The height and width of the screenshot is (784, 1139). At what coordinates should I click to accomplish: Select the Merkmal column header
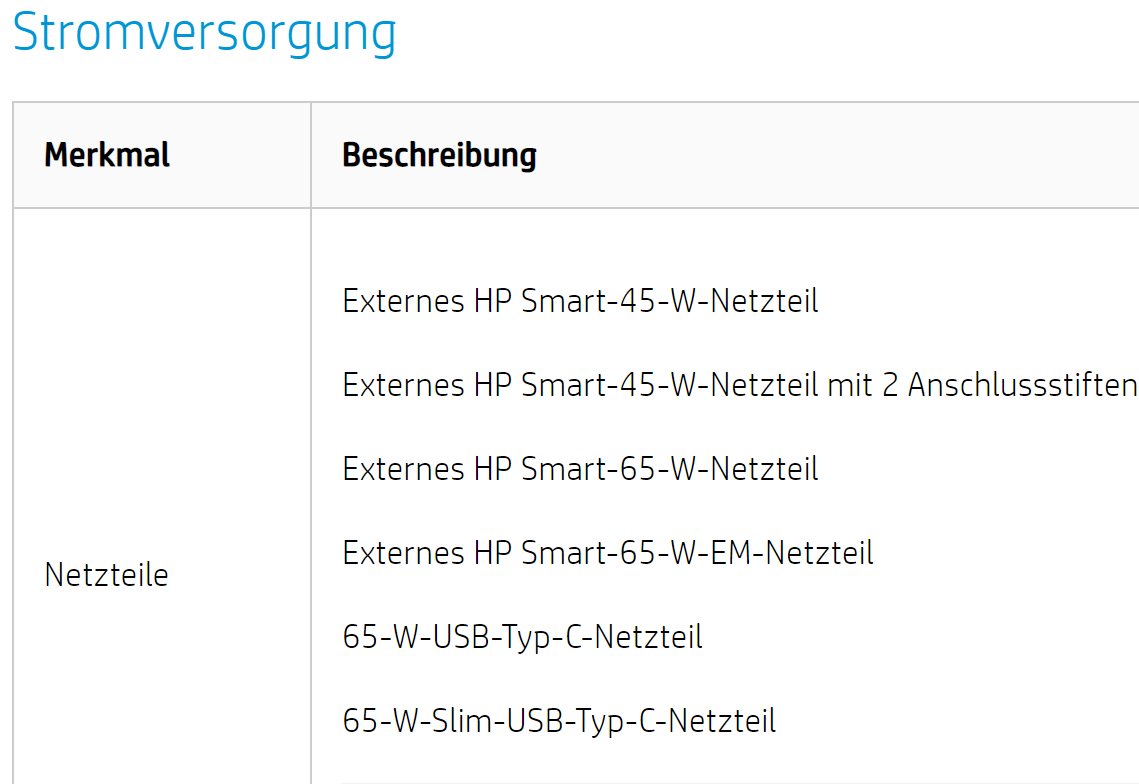coord(107,155)
